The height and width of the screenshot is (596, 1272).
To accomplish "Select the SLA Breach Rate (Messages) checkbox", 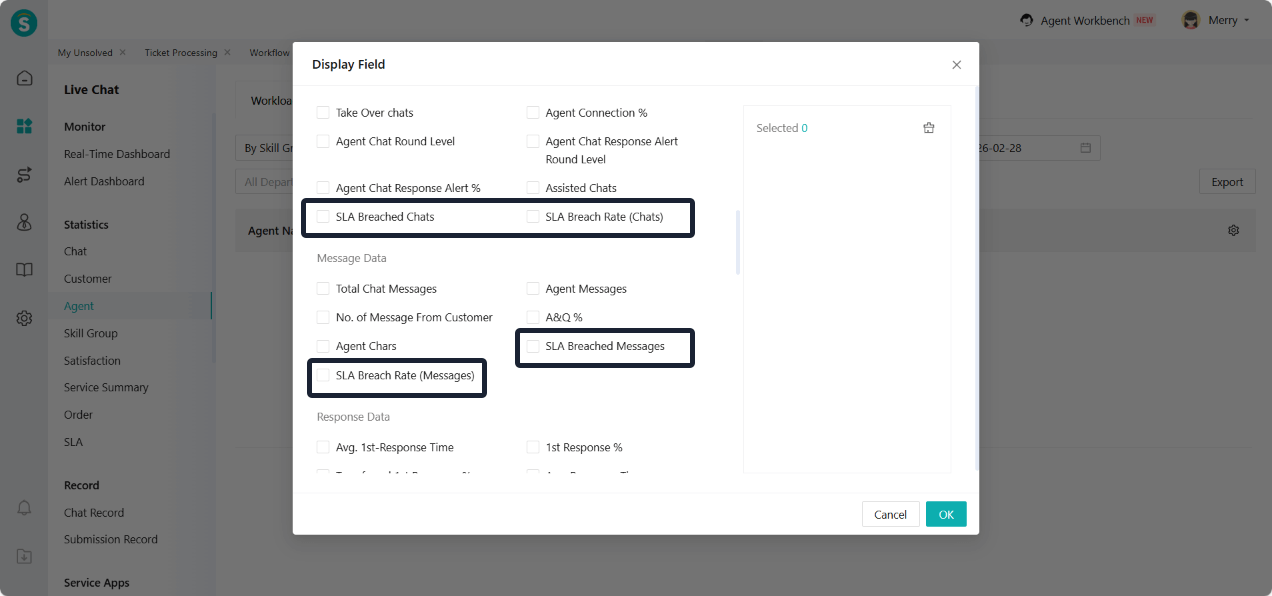I will point(323,375).
